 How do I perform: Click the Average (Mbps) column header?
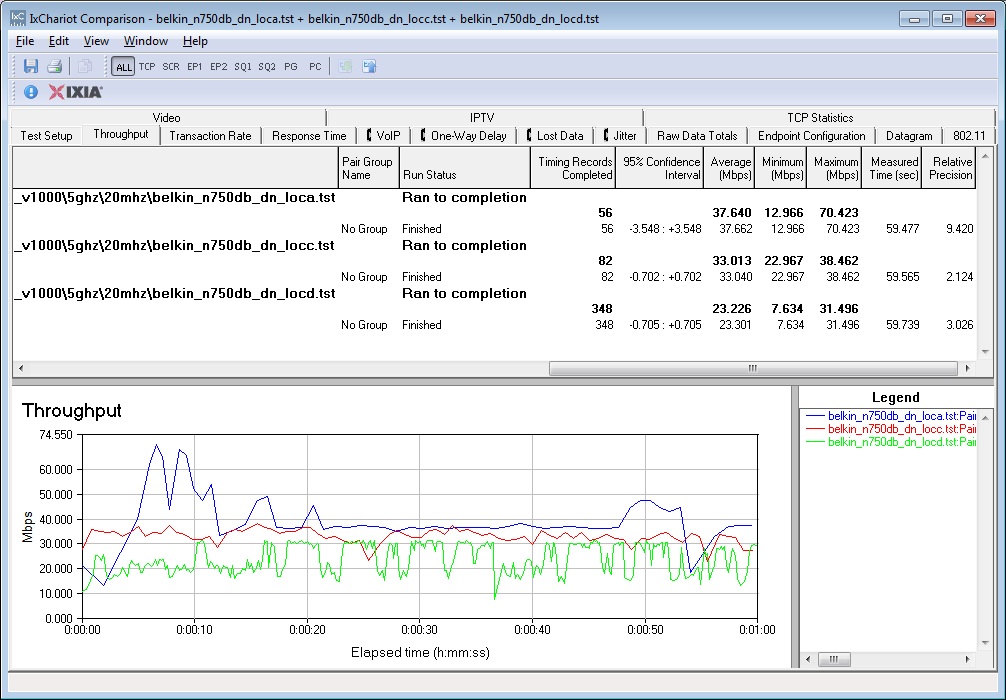[729, 168]
